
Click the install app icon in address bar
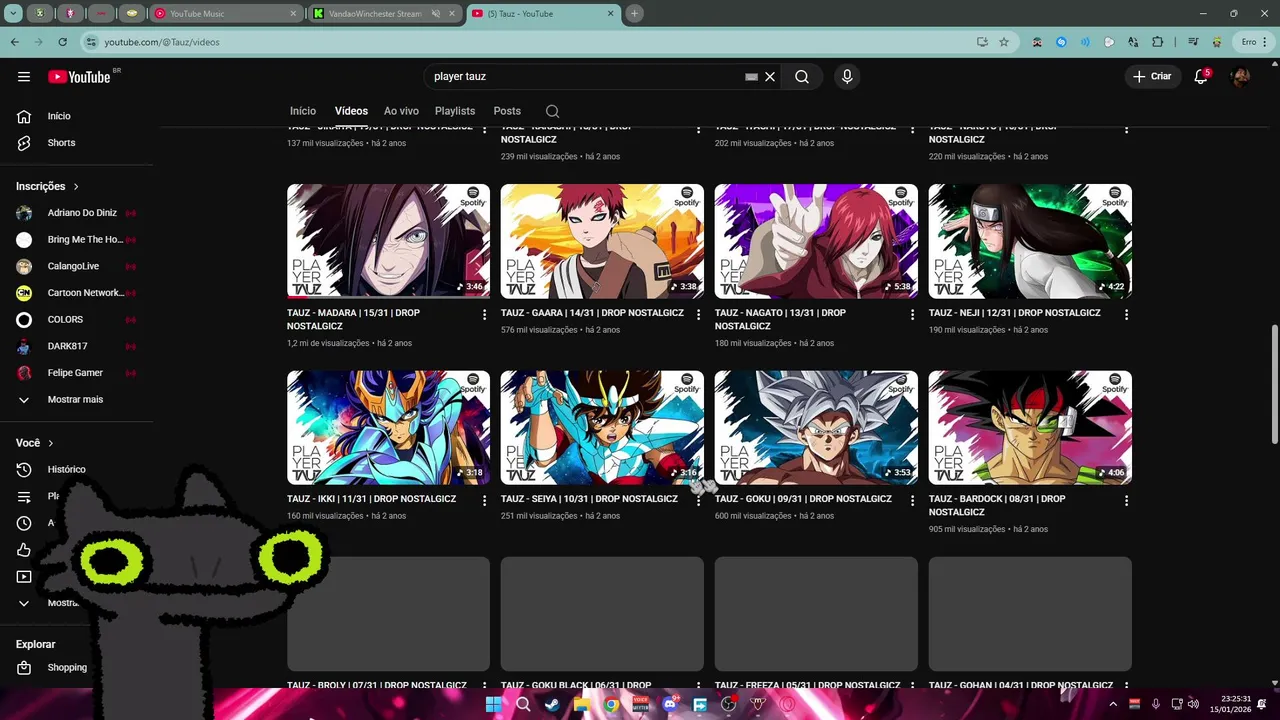982,42
